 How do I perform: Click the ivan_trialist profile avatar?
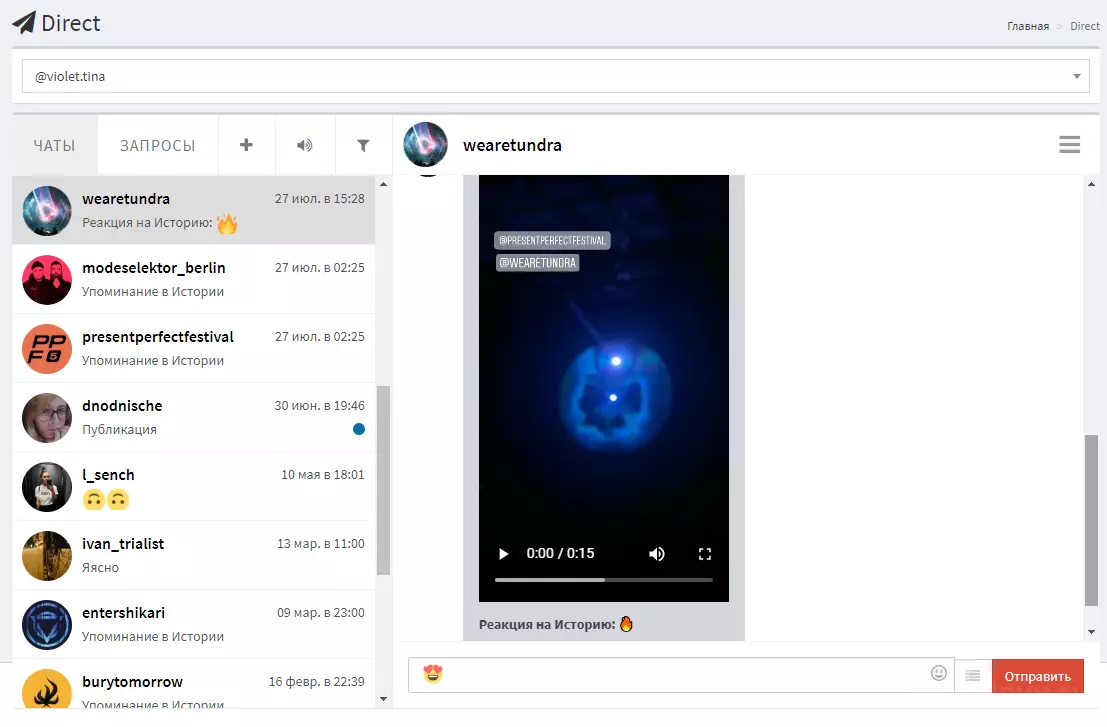click(x=47, y=556)
